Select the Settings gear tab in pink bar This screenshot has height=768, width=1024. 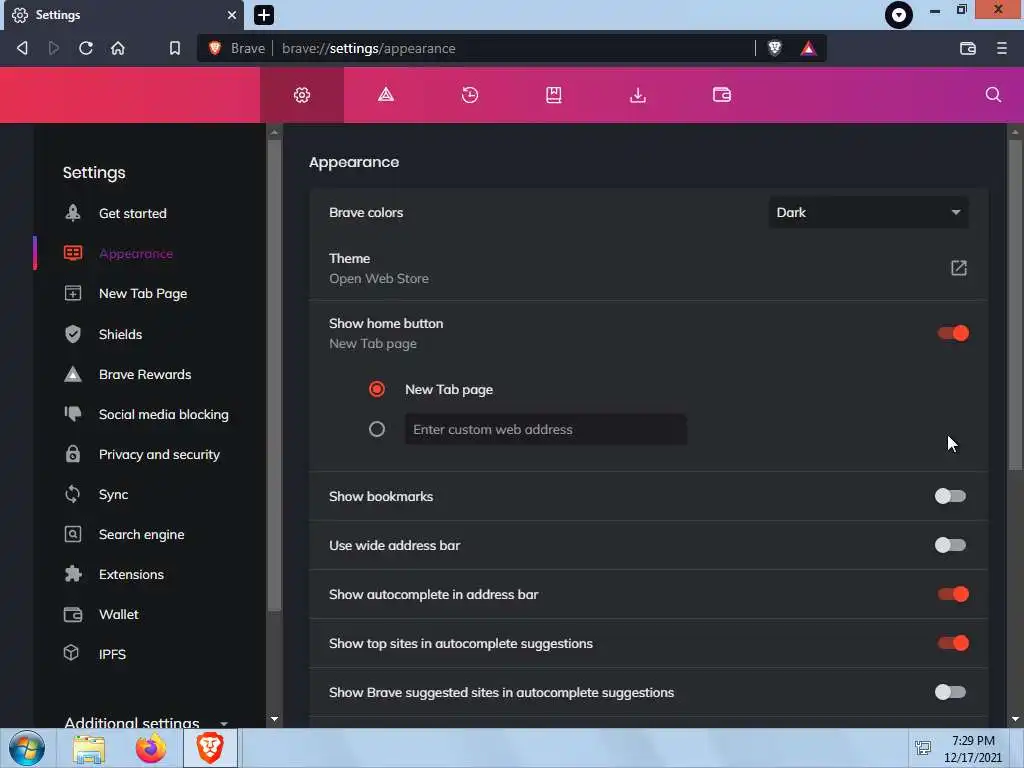(302, 95)
